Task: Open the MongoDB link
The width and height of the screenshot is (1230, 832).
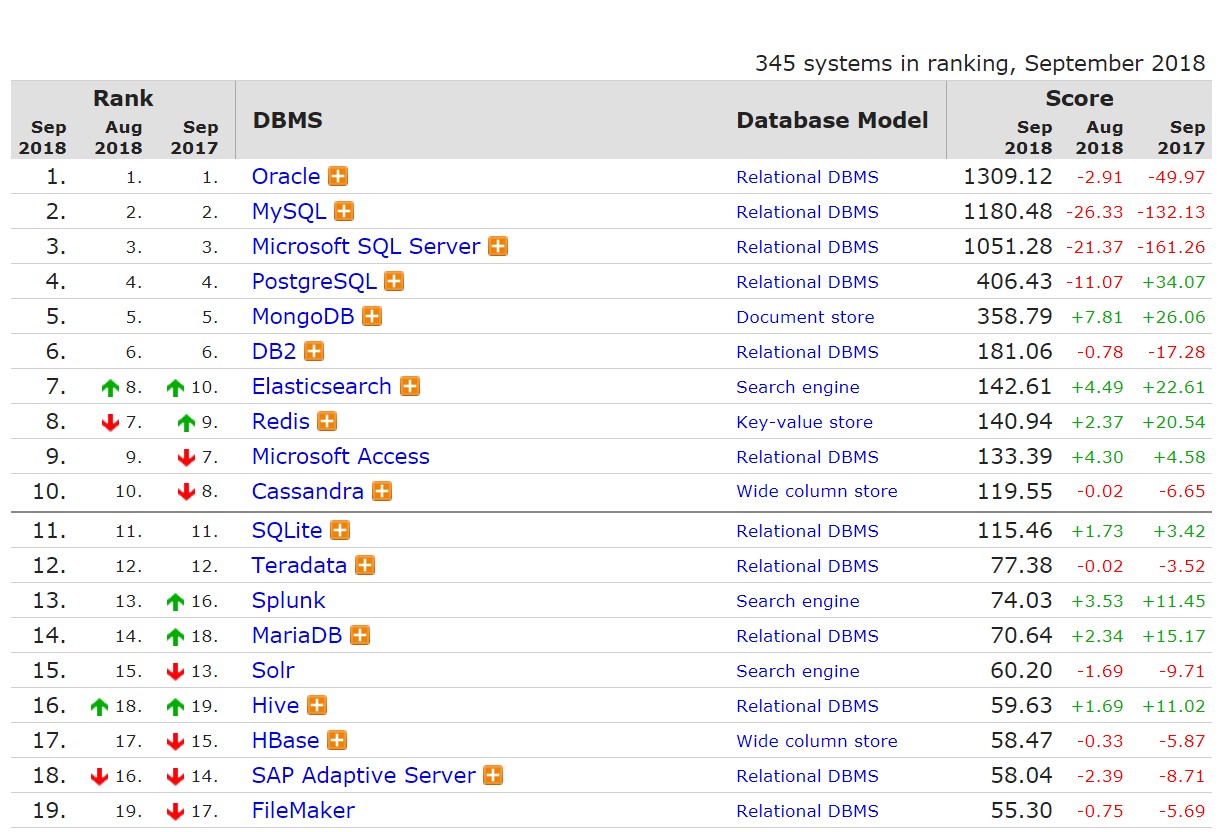Action: [303, 317]
